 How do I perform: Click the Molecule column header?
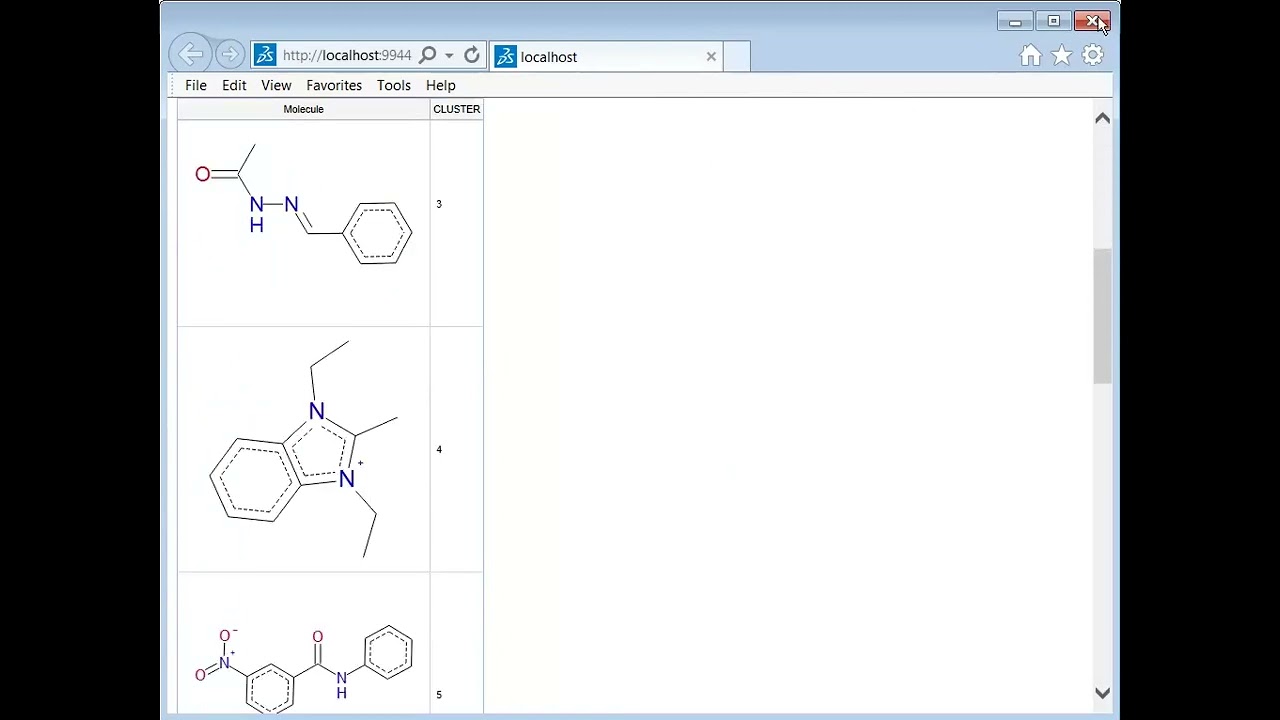click(303, 109)
